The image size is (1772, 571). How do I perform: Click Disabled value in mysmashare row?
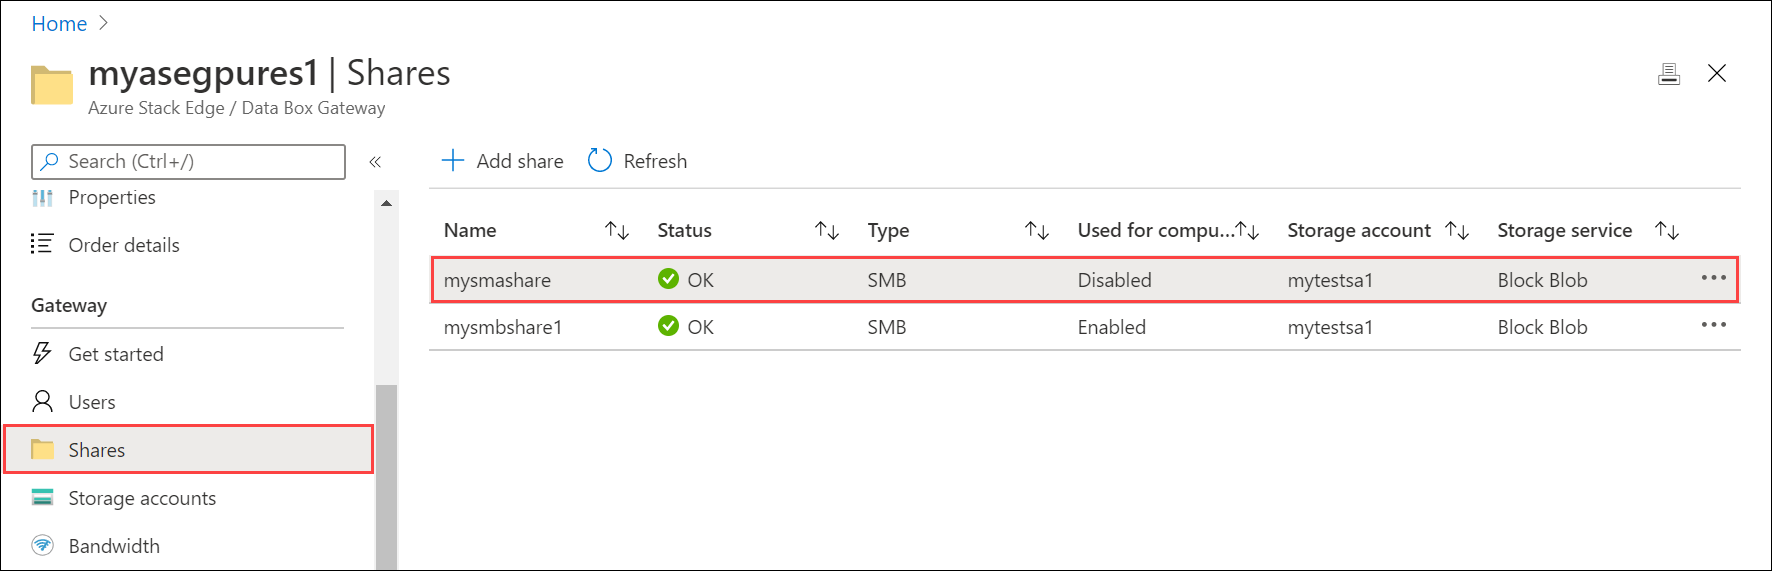point(1114,280)
